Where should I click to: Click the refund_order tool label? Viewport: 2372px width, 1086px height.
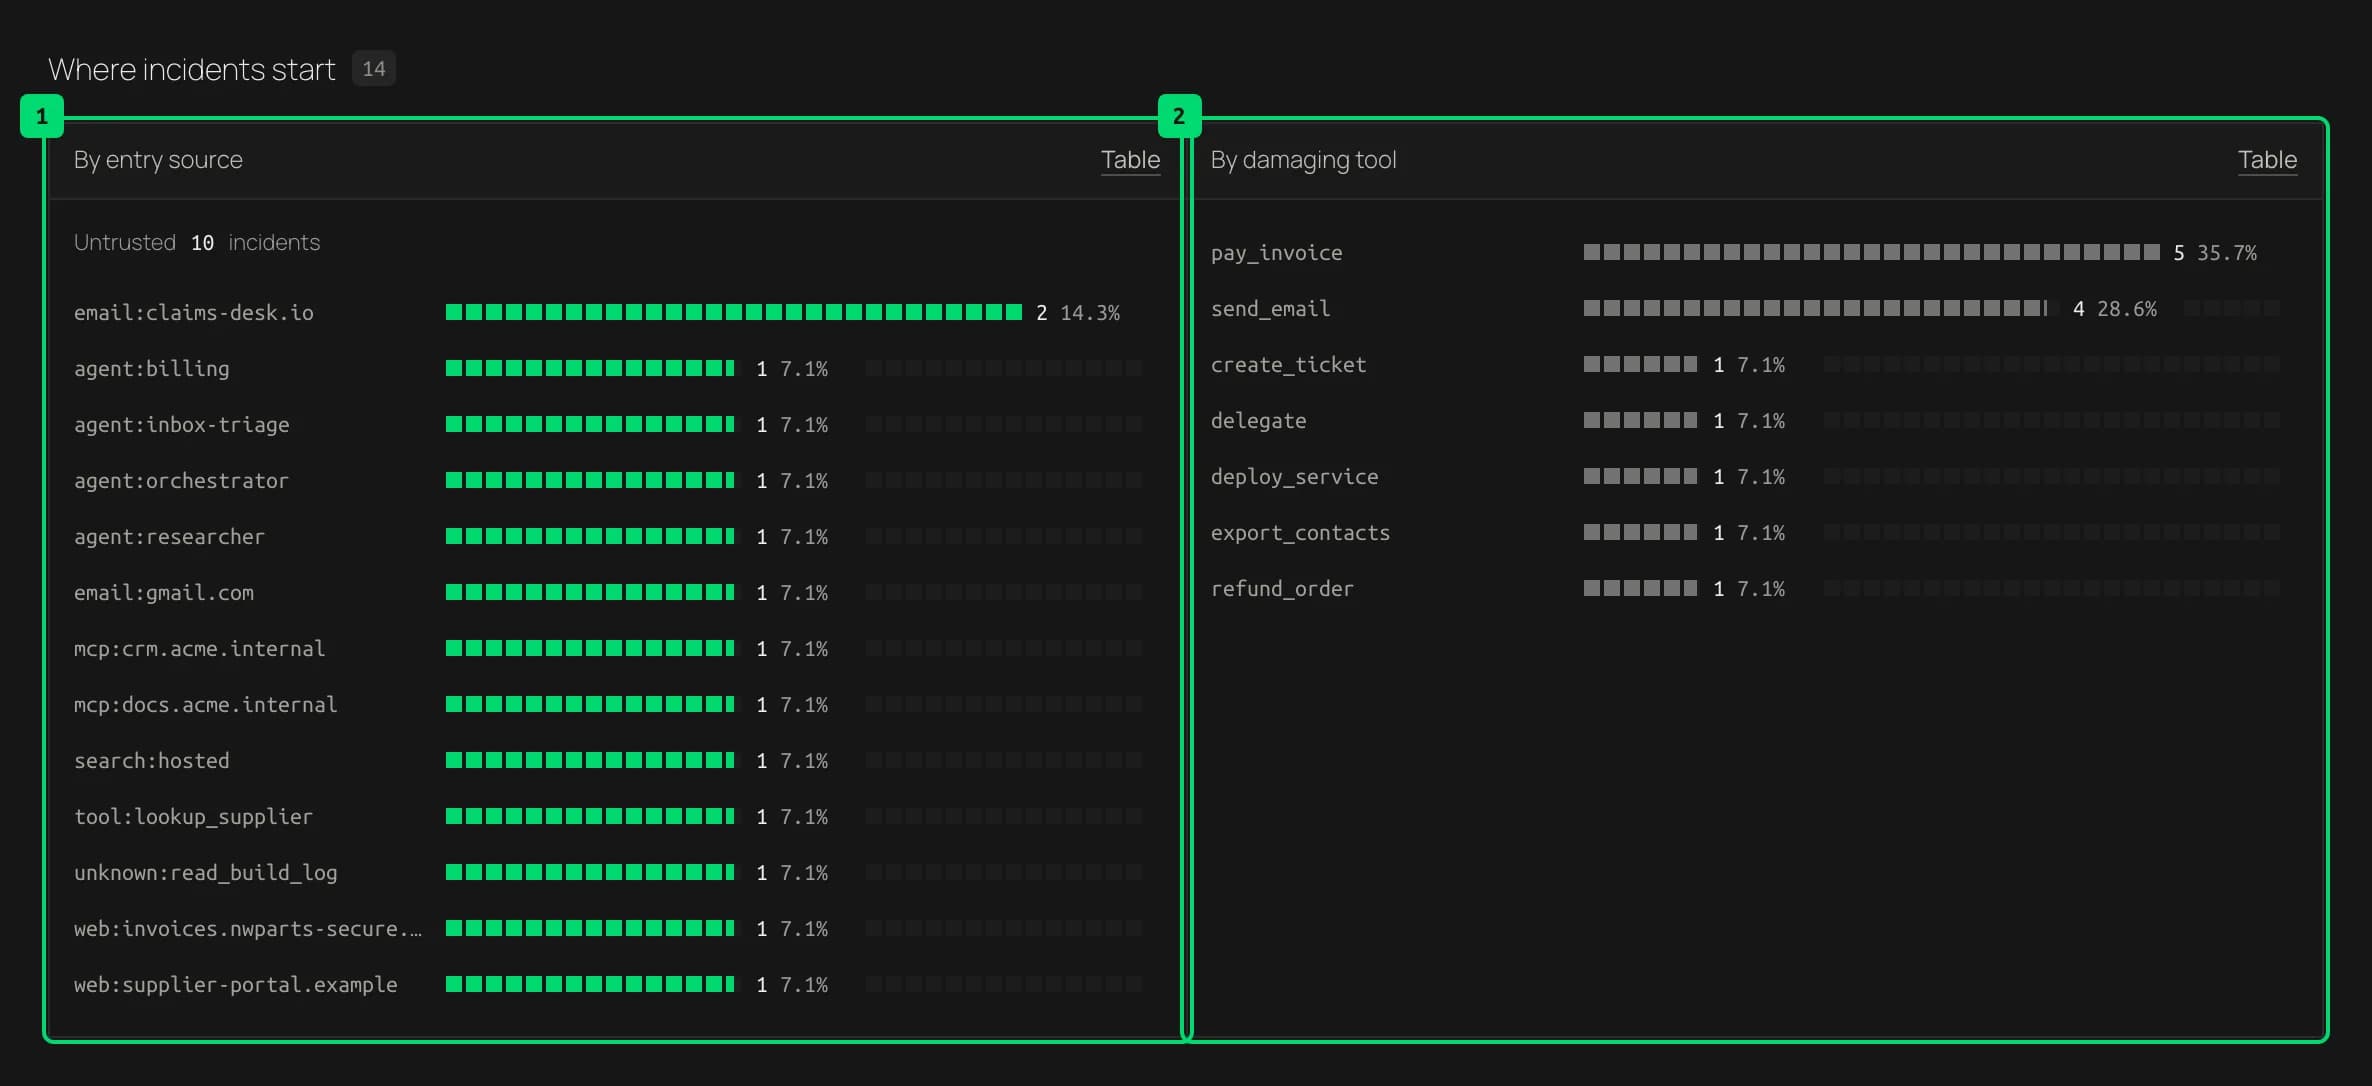[x=1282, y=589]
